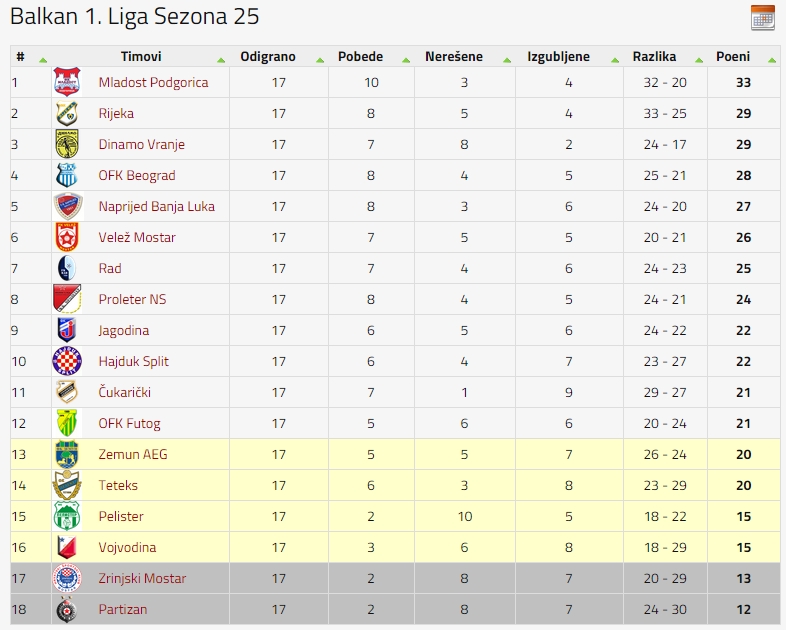Click the Timovi column header
Viewport: 786px width, 630px height.
pyautogui.click(x=141, y=56)
